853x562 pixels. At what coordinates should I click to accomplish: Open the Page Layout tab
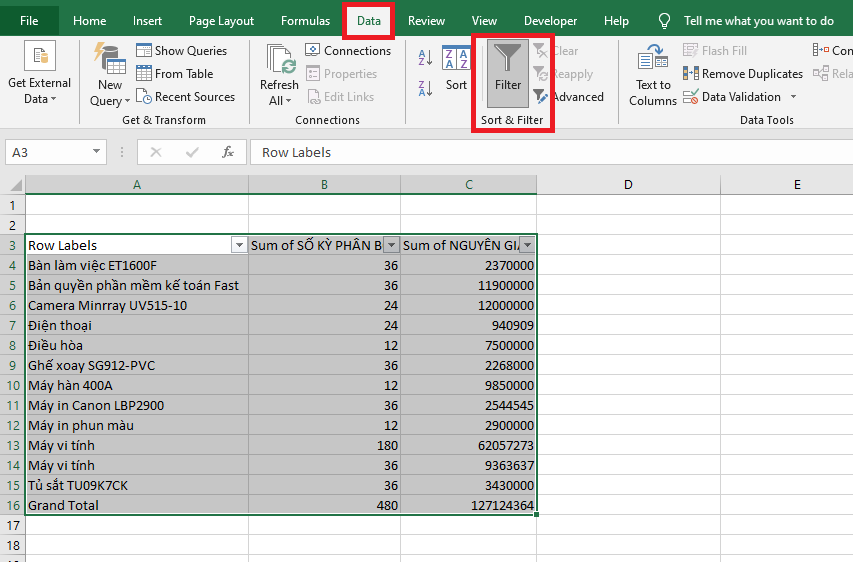[221, 21]
